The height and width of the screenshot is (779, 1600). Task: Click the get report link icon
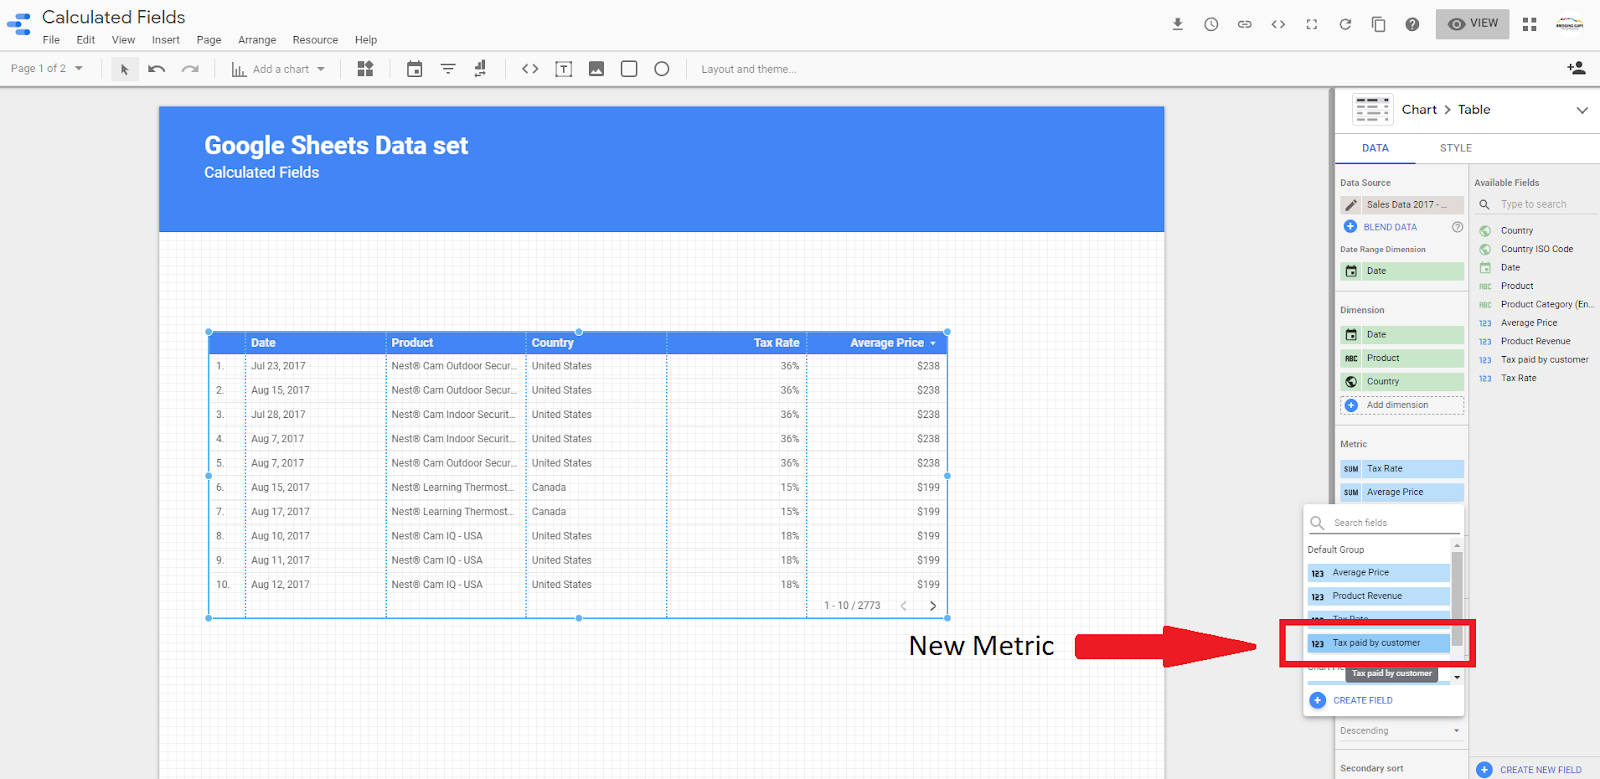coord(1245,24)
